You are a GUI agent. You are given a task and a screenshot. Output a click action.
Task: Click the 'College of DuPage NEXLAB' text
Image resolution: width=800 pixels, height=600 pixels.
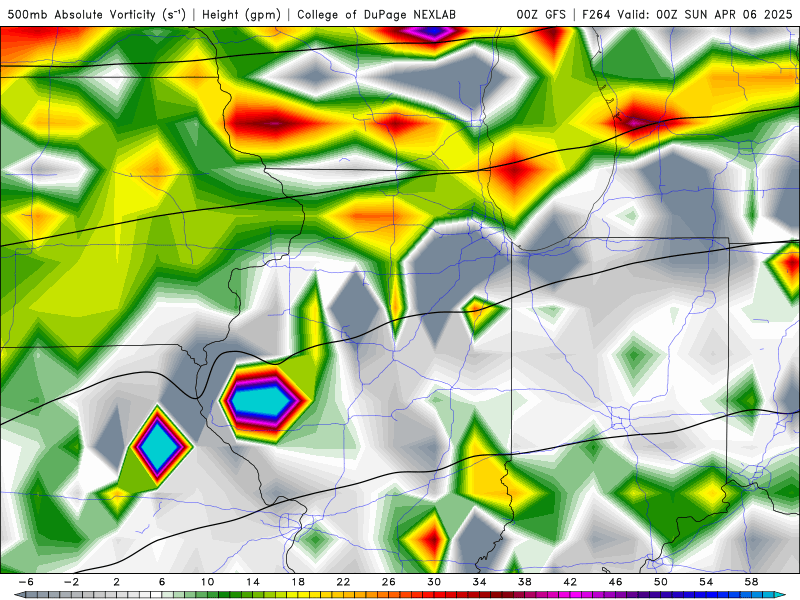[x=377, y=15]
